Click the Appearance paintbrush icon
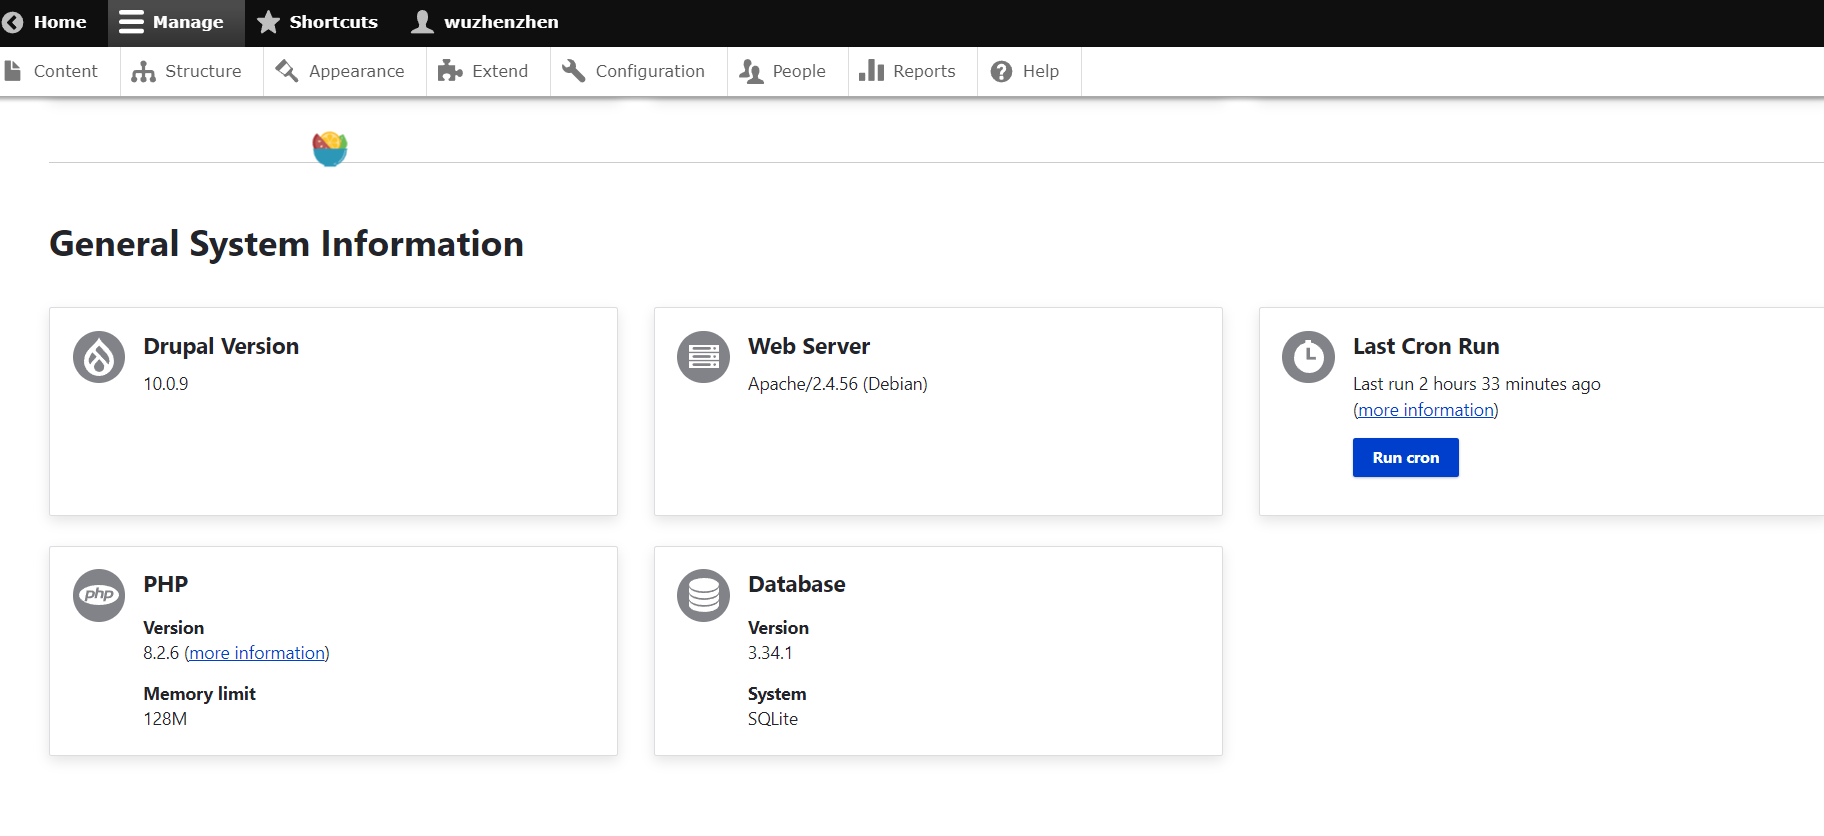The image size is (1824, 836). coord(287,71)
